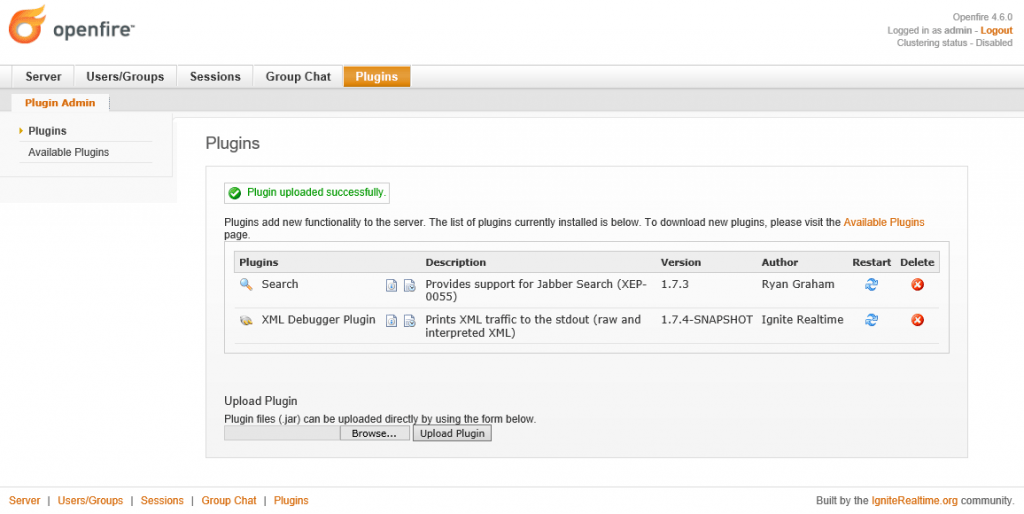Open Plugins in the sidebar
This screenshot has width=1024, height=514.
tap(47, 131)
